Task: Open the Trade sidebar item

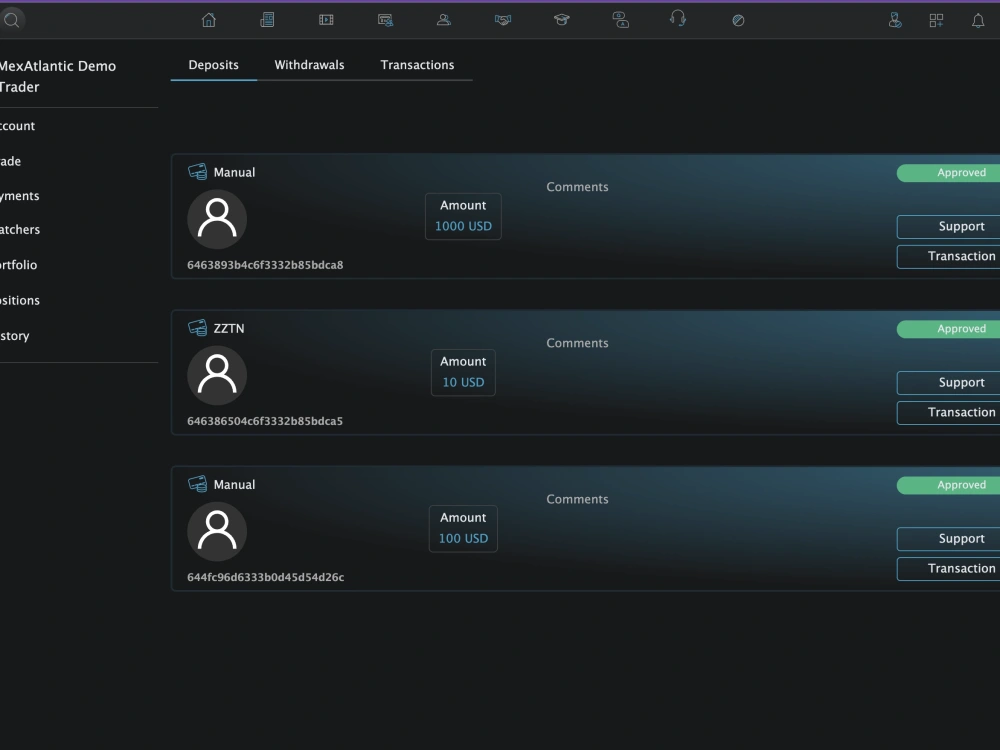Action: point(10,161)
